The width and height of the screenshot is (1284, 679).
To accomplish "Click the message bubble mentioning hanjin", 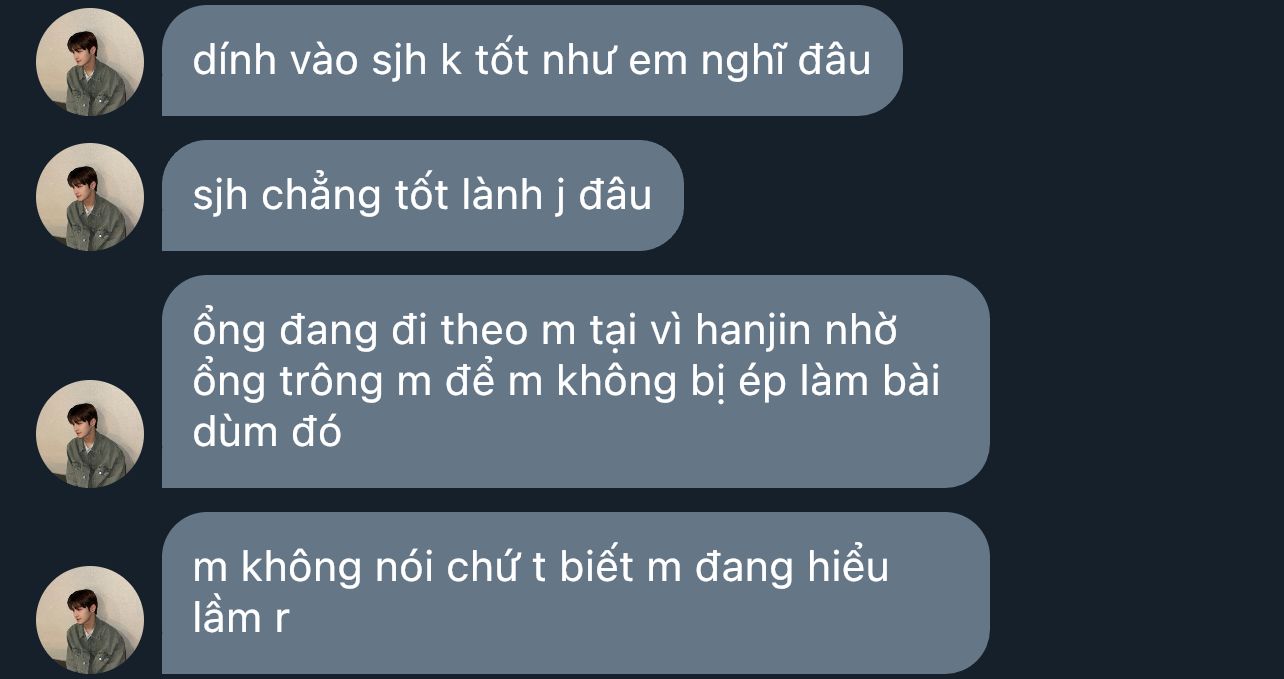I will click(x=576, y=381).
